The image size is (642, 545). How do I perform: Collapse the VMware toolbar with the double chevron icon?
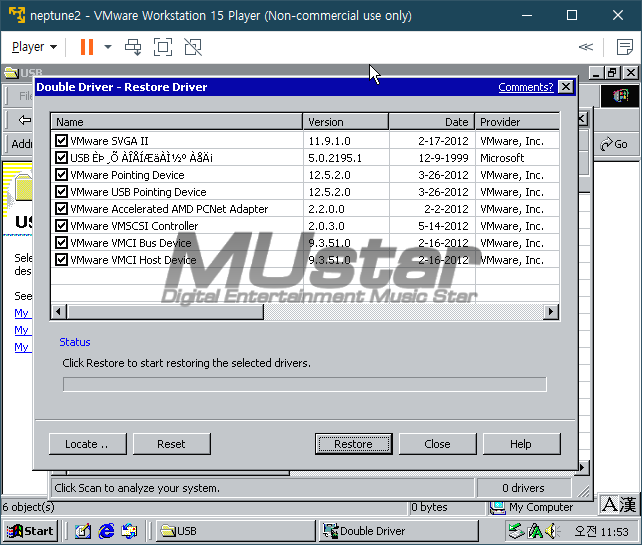585,47
